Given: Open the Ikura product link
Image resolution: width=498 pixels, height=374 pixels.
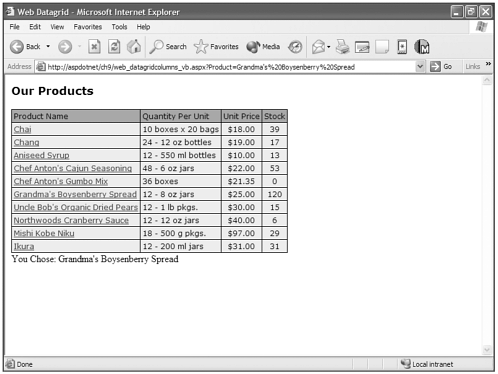Looking at the screenshot, I should pos(24,246).
